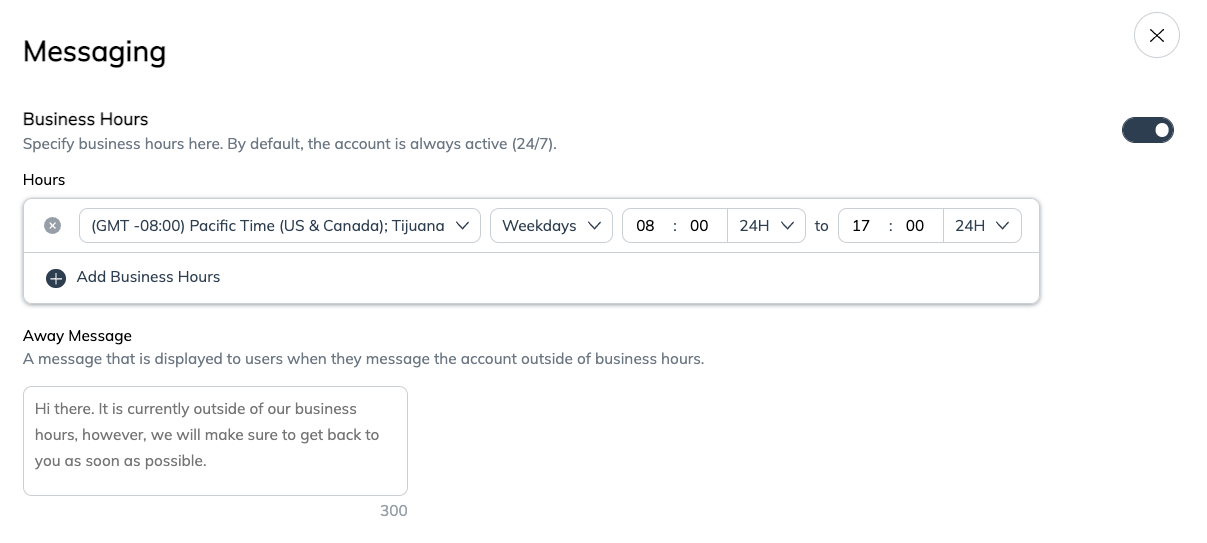Toggle the Business Hours switch off
Image resolution: width=1207 pixels, height=543 pixels.
[1147, 130]
